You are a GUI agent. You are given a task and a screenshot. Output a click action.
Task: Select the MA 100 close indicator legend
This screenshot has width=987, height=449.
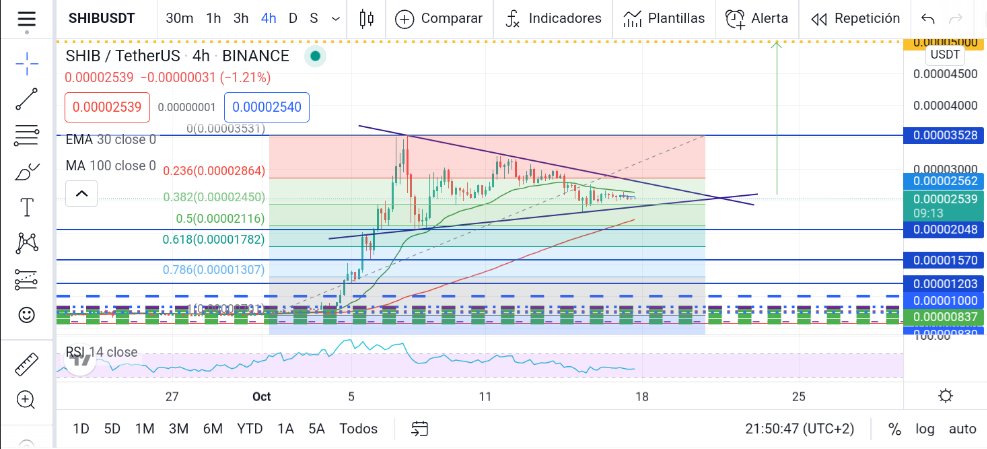pyautogui.click(x=111, y=166)
